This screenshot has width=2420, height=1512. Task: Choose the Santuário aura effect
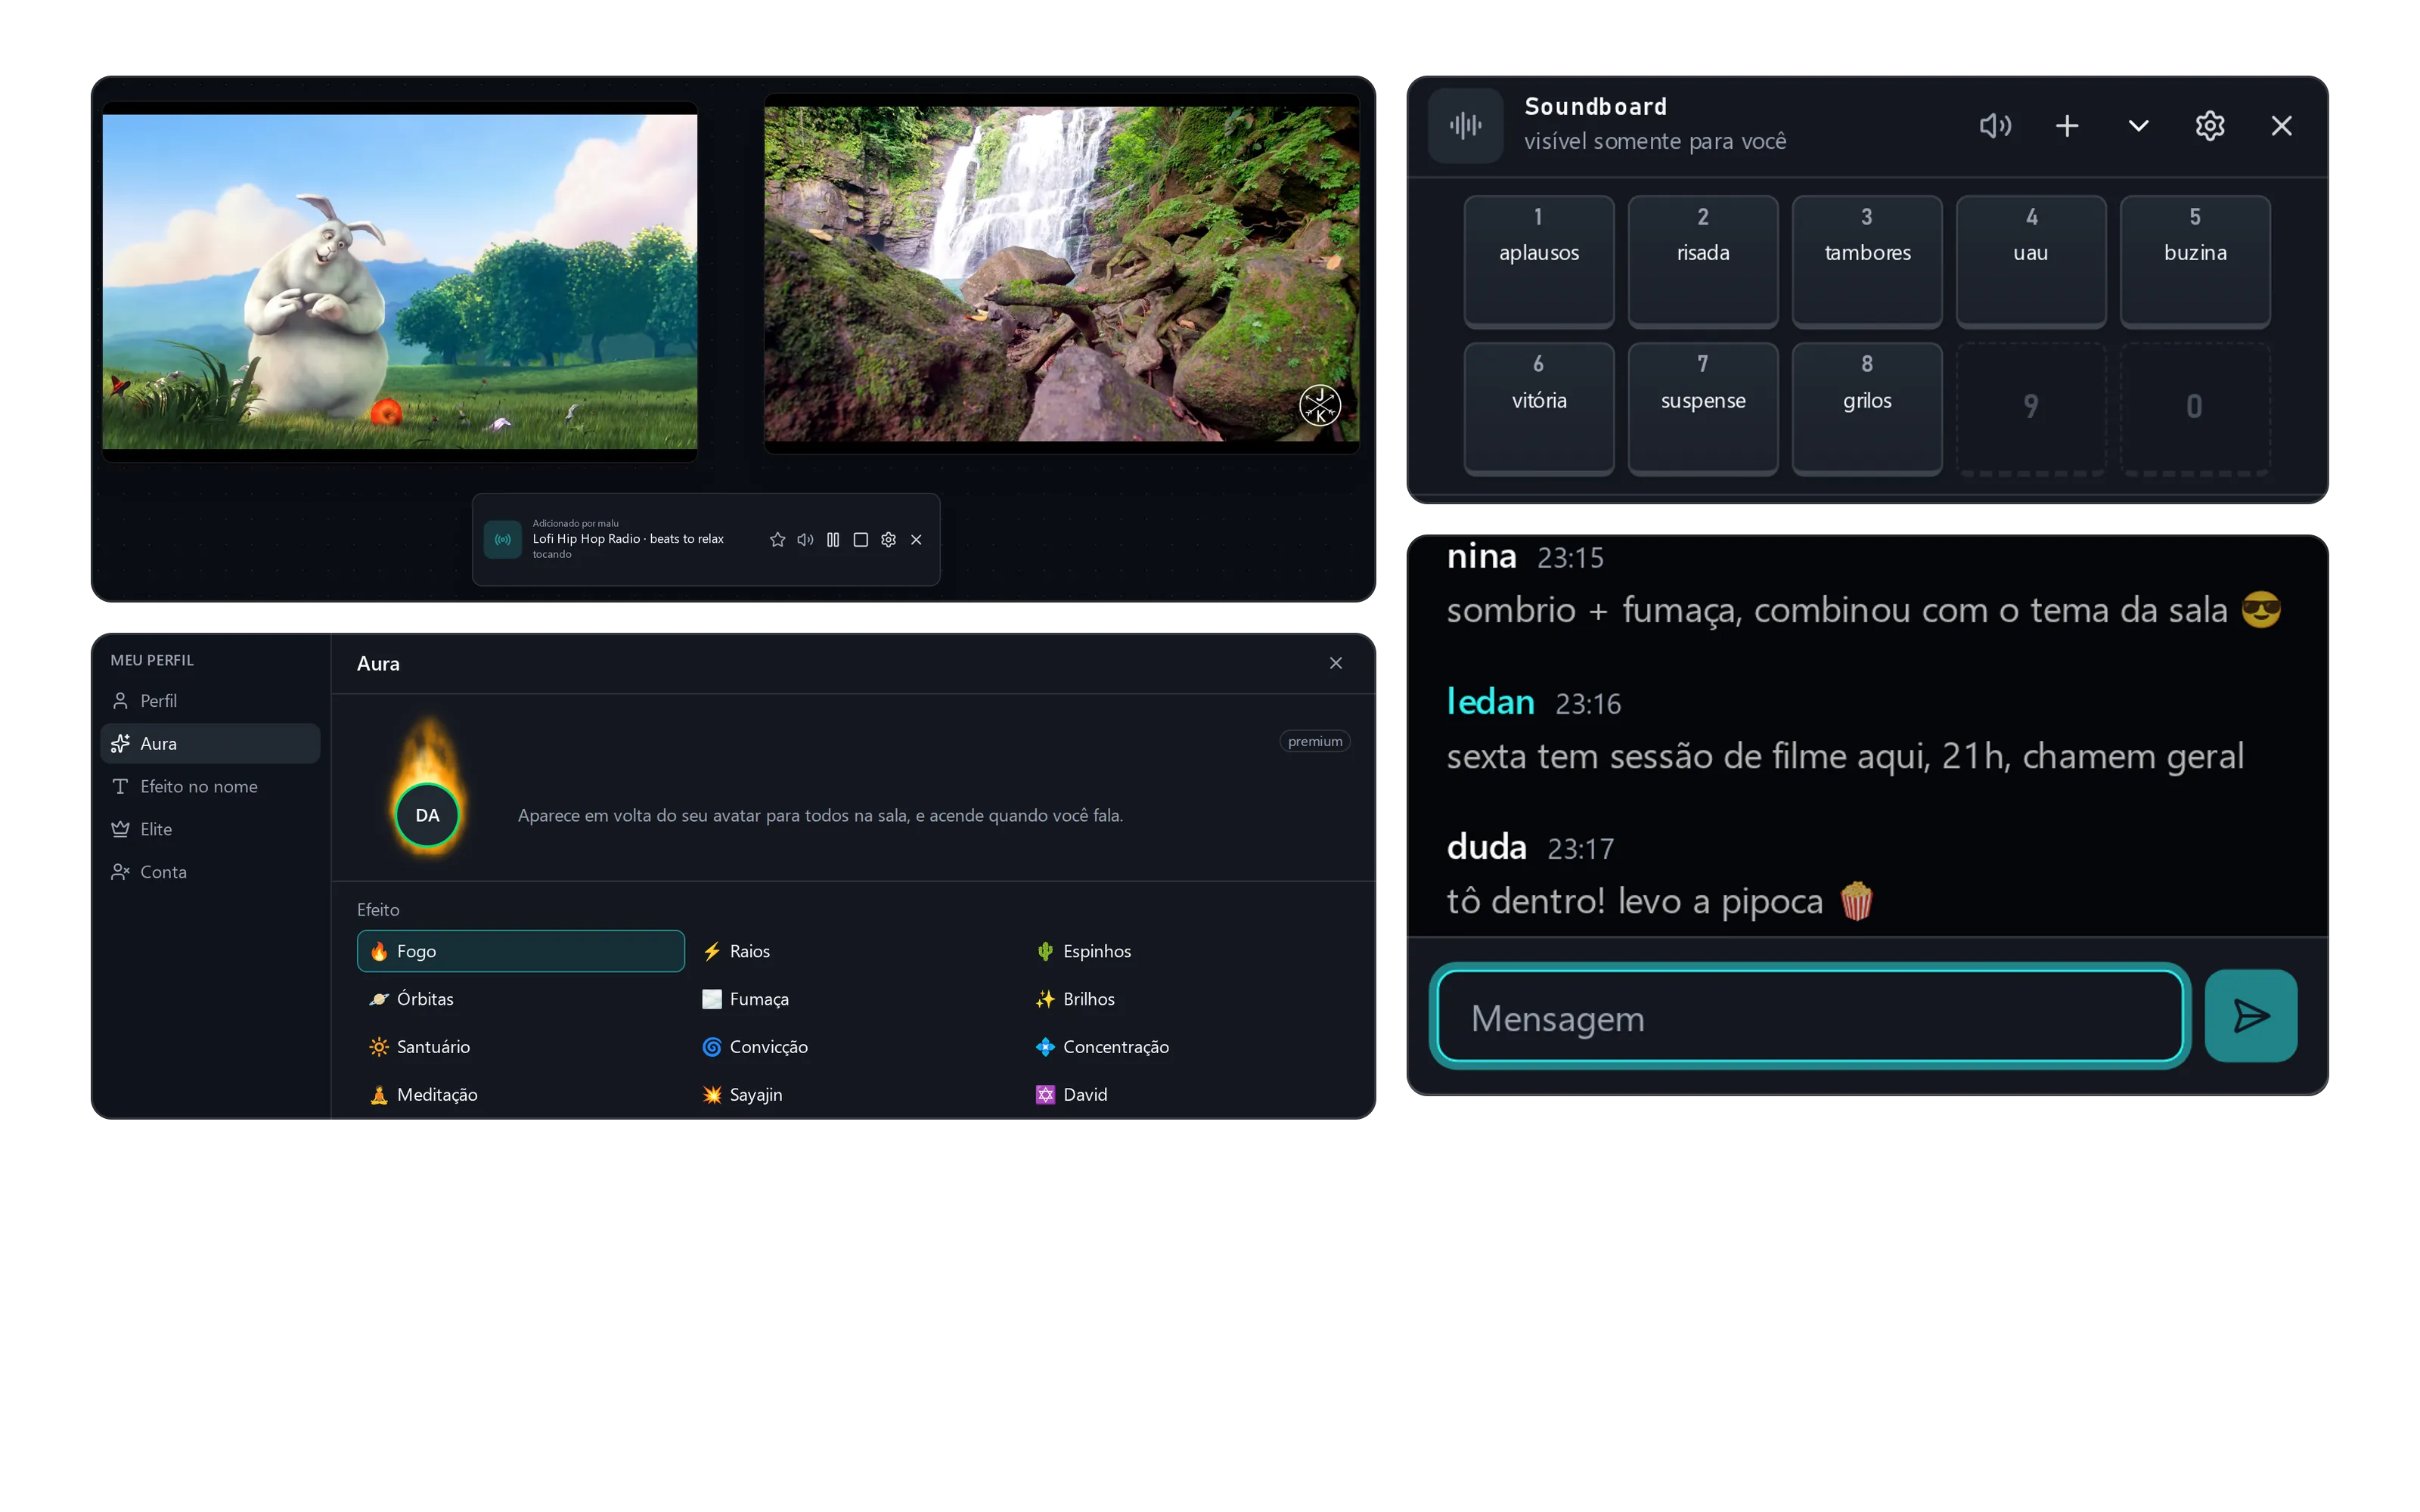(520, 1047)
